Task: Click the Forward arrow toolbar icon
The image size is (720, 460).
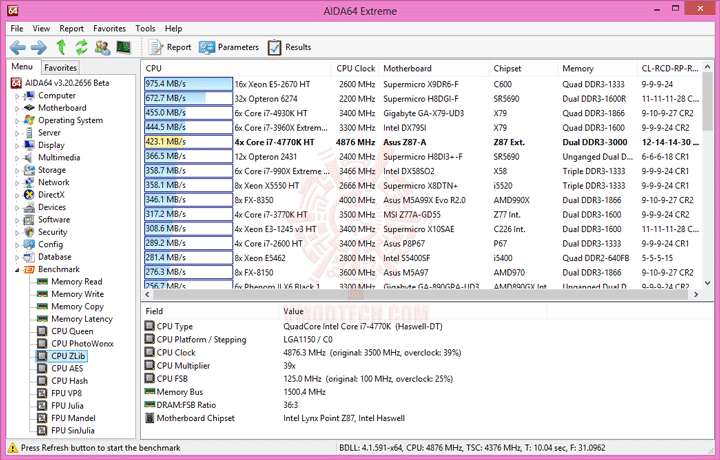Action: tap(39, 47)
